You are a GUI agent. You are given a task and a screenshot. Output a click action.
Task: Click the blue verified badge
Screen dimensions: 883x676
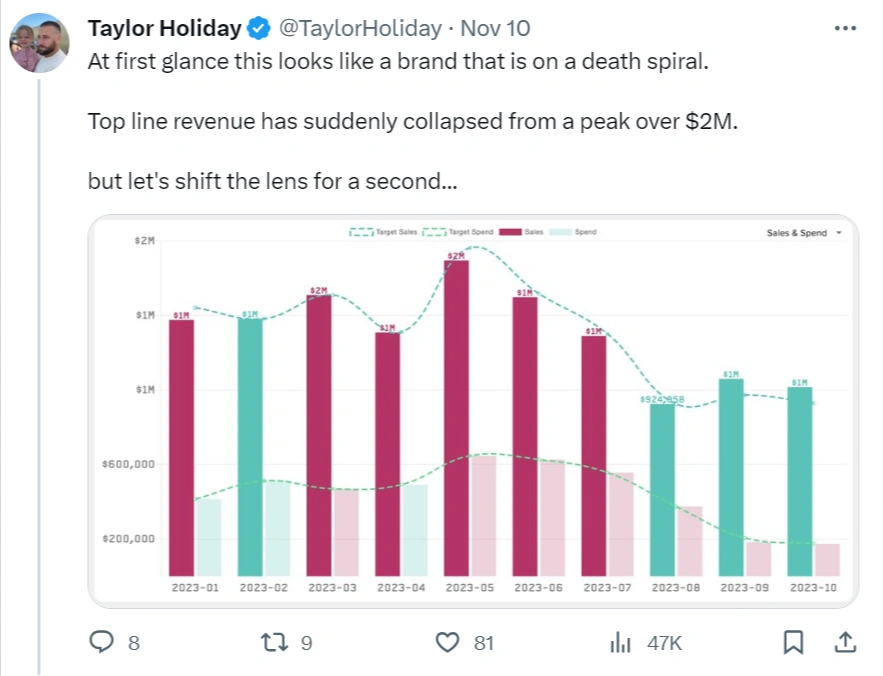click(x=258, y=28)
